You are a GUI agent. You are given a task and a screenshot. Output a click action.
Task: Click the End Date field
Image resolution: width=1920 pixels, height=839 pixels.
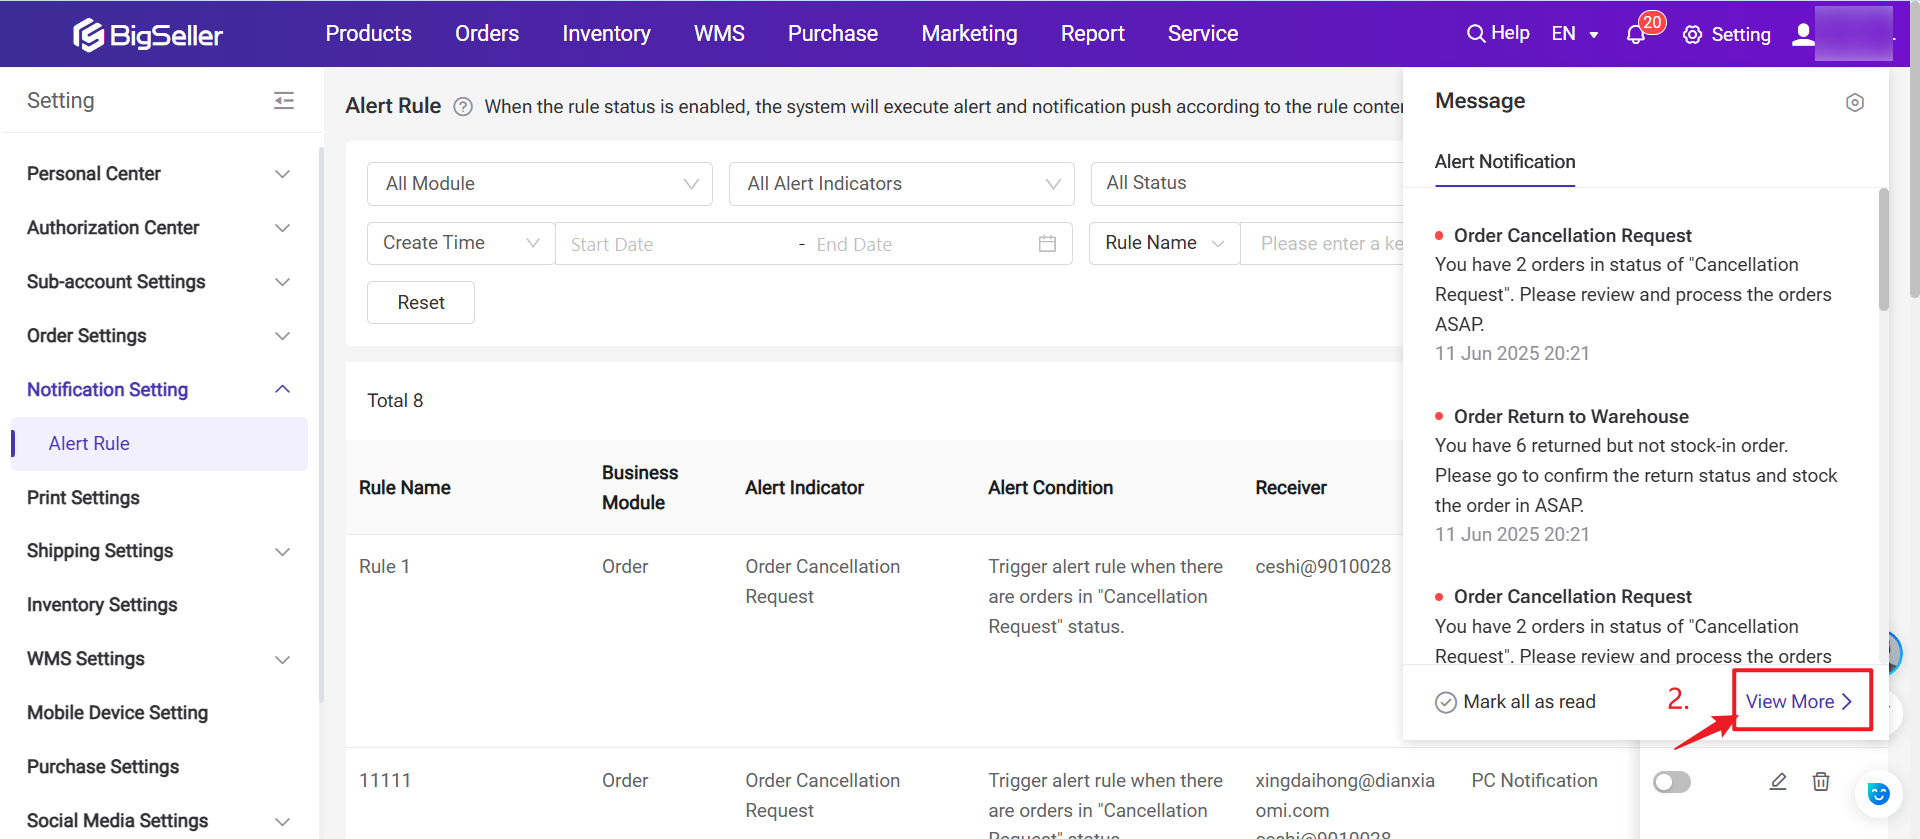[920, 244]
